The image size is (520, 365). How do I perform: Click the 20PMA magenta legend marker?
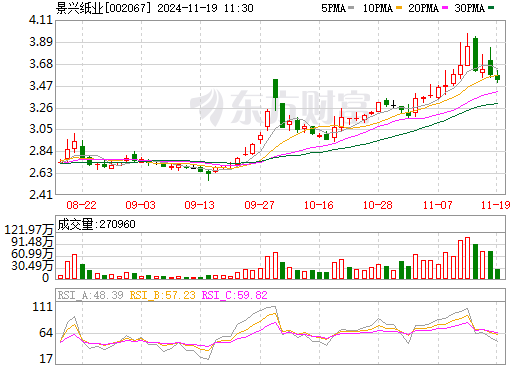[445, 8]
